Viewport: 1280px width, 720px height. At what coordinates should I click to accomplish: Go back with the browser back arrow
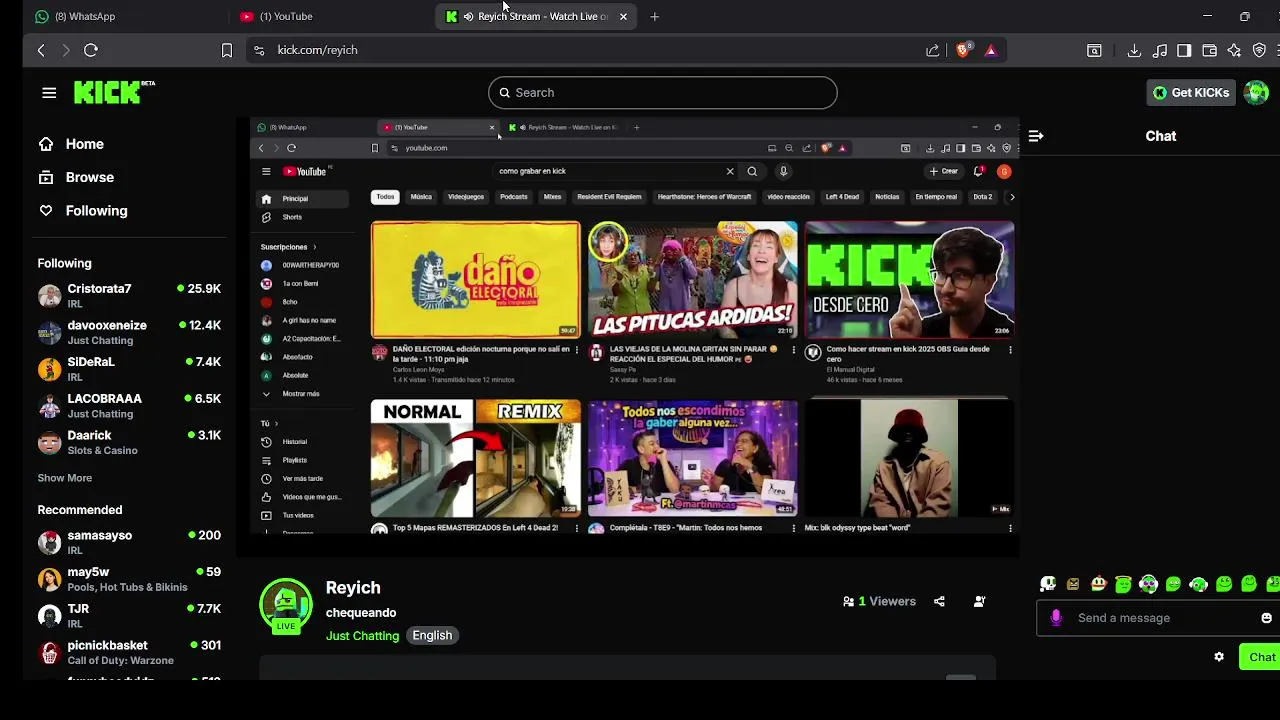click(x=41, y=50)
